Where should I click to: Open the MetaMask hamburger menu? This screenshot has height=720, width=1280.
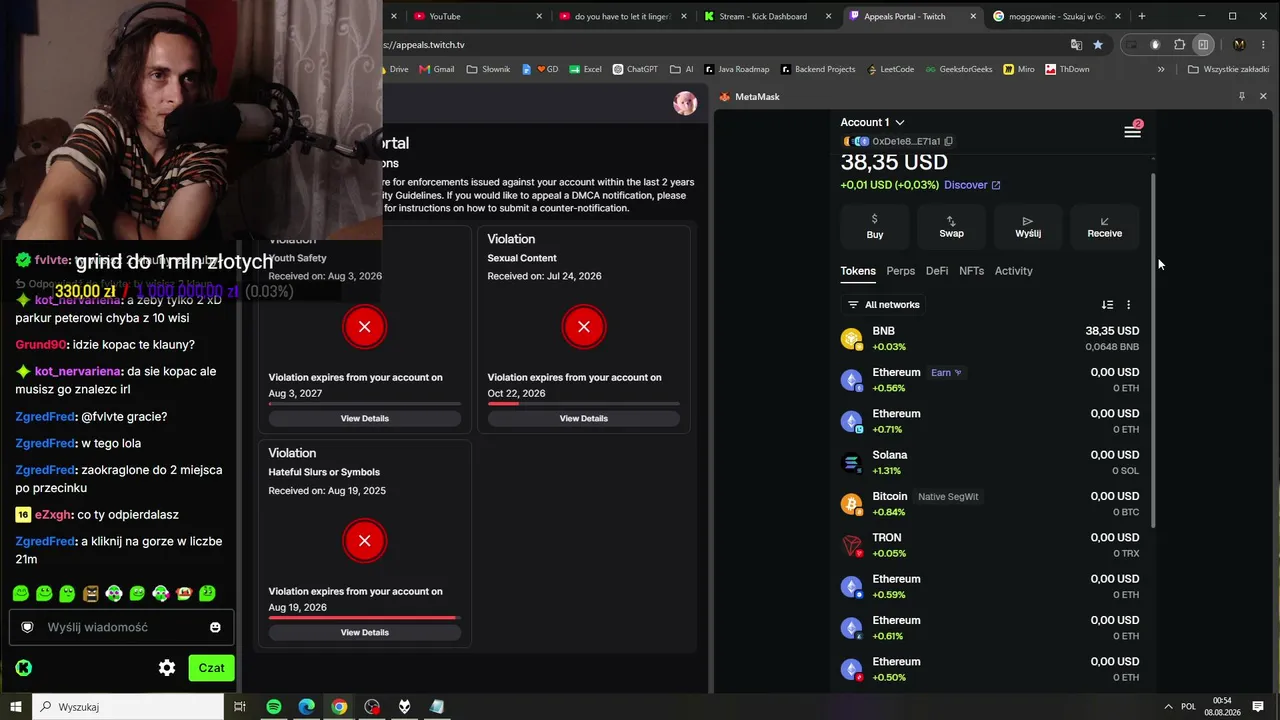pyautogui.click(x=1132, y=132)
